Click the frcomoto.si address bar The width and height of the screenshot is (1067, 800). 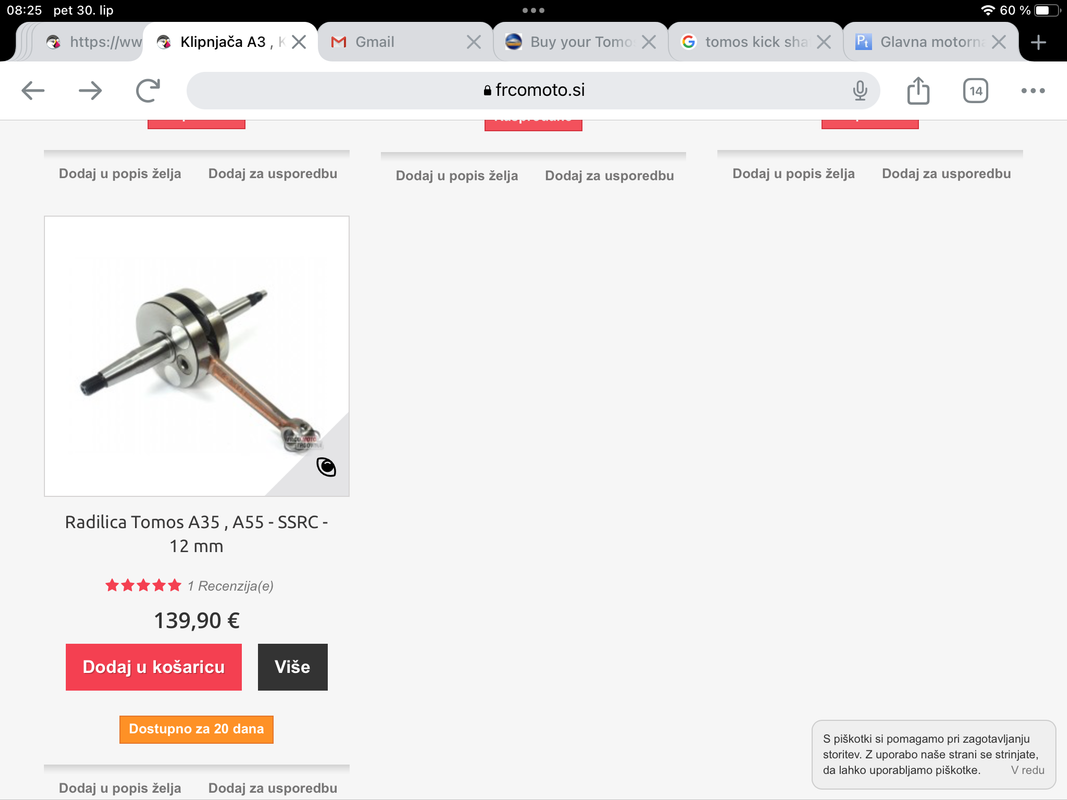tap(534, 90)
